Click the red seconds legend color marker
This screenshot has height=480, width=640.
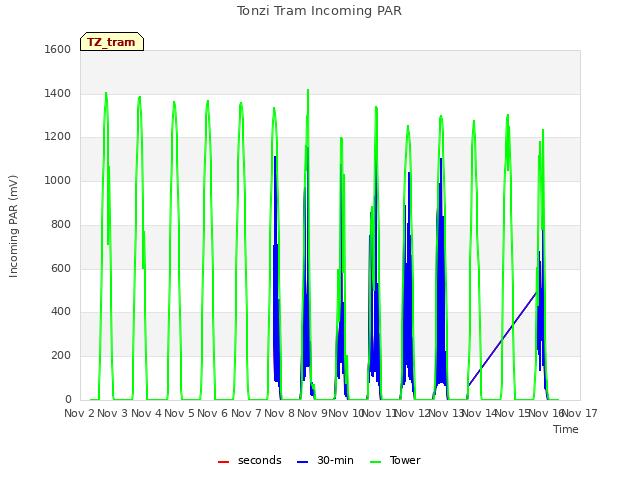[223, 462]
